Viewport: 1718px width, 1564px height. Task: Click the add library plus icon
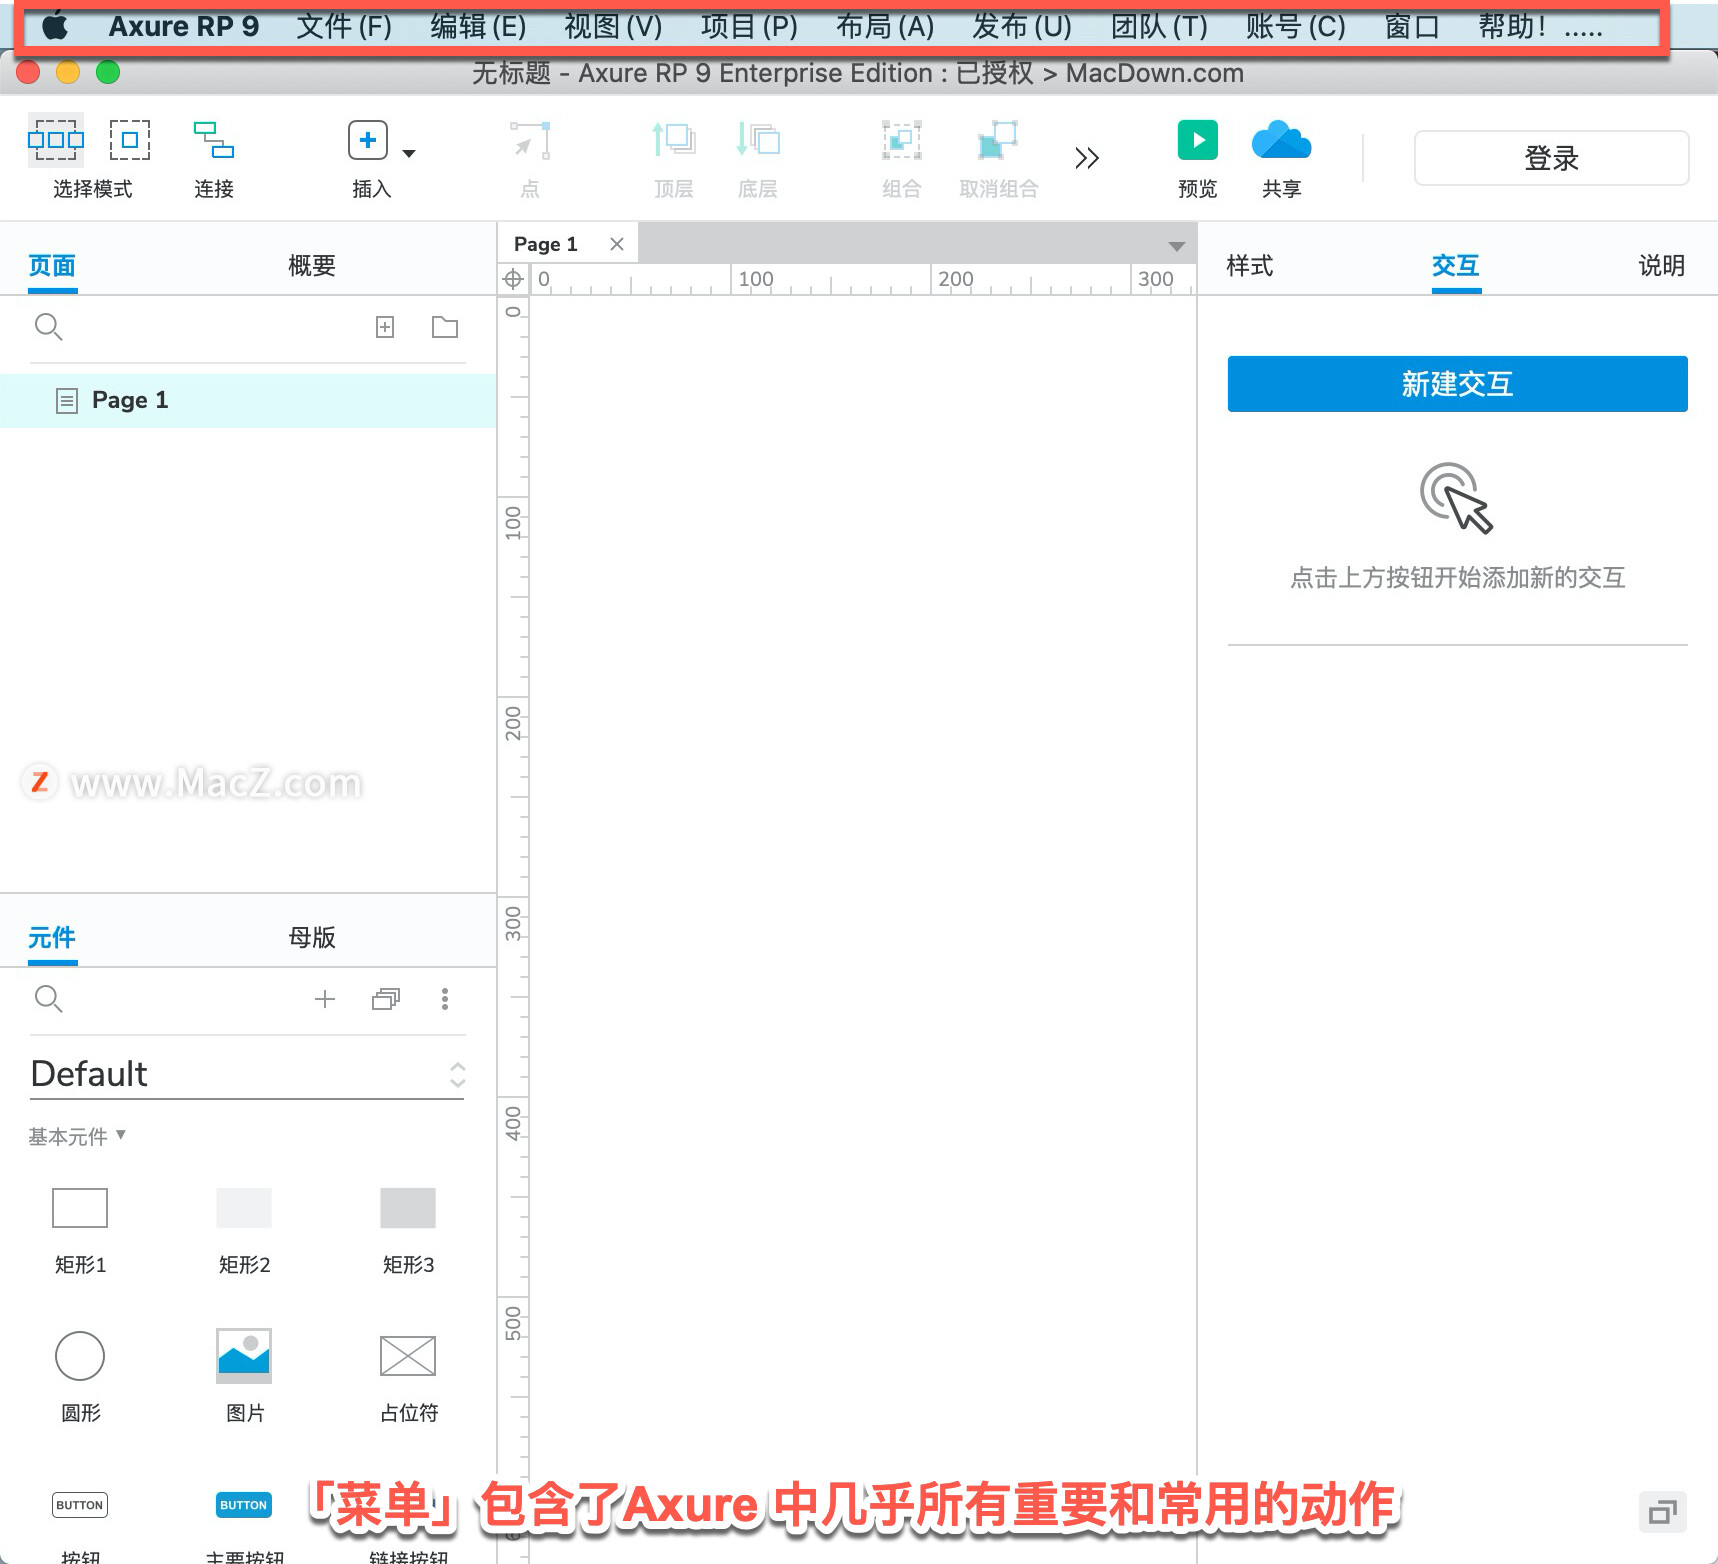pos(325,999)
